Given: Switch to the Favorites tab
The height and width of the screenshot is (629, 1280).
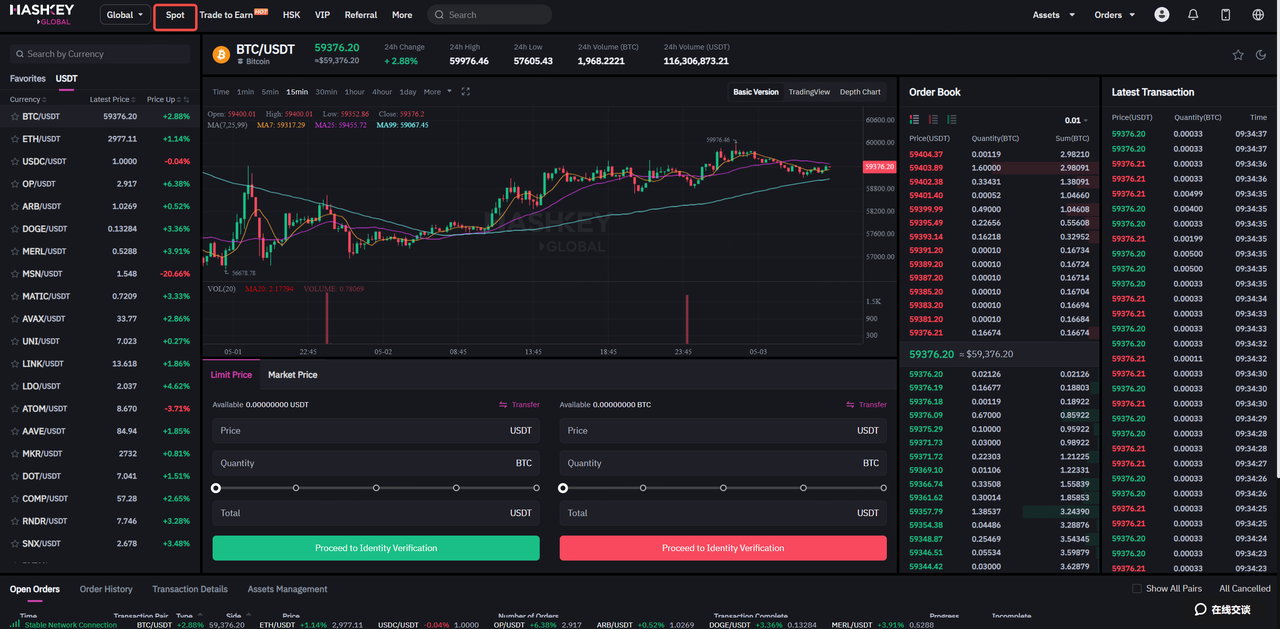Looking at the screenshot, I should coord(28,78).
